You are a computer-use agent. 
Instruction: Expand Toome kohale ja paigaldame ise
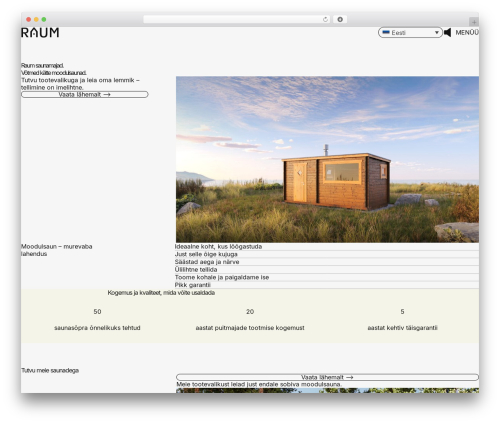tap(327, 277)
